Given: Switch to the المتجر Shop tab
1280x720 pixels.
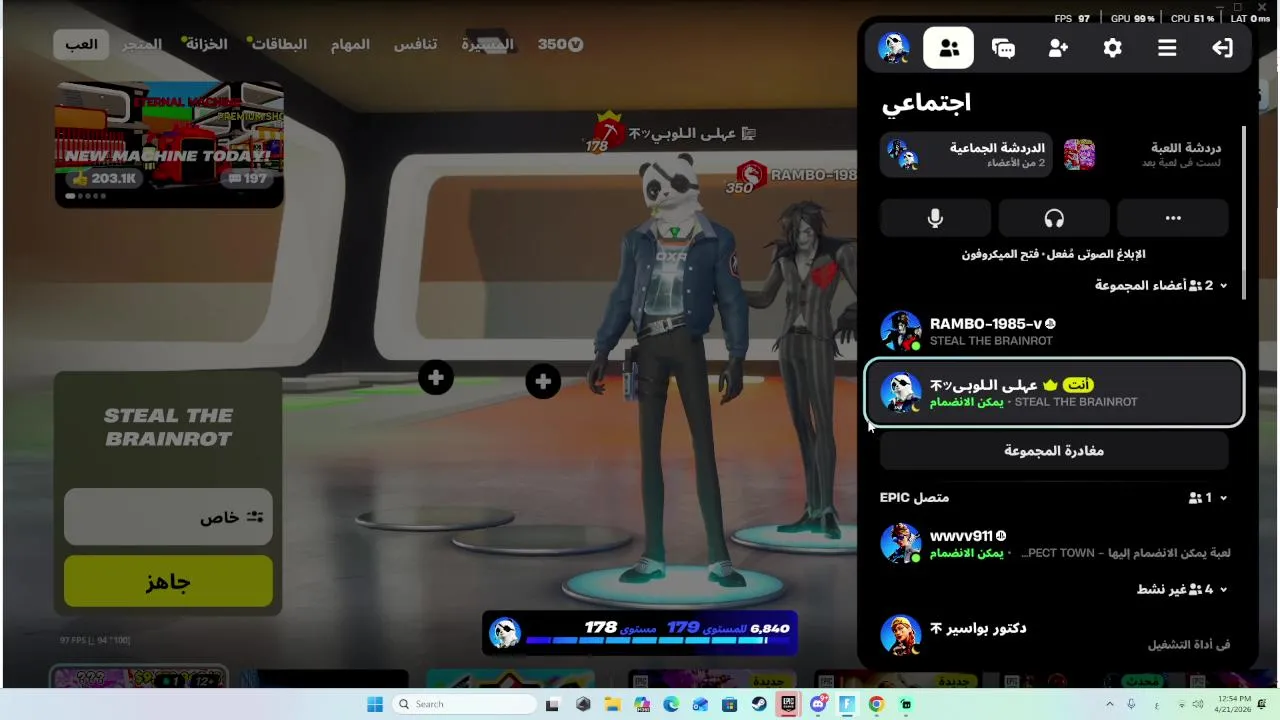Looking at the screenshot, I should (143, 44).
